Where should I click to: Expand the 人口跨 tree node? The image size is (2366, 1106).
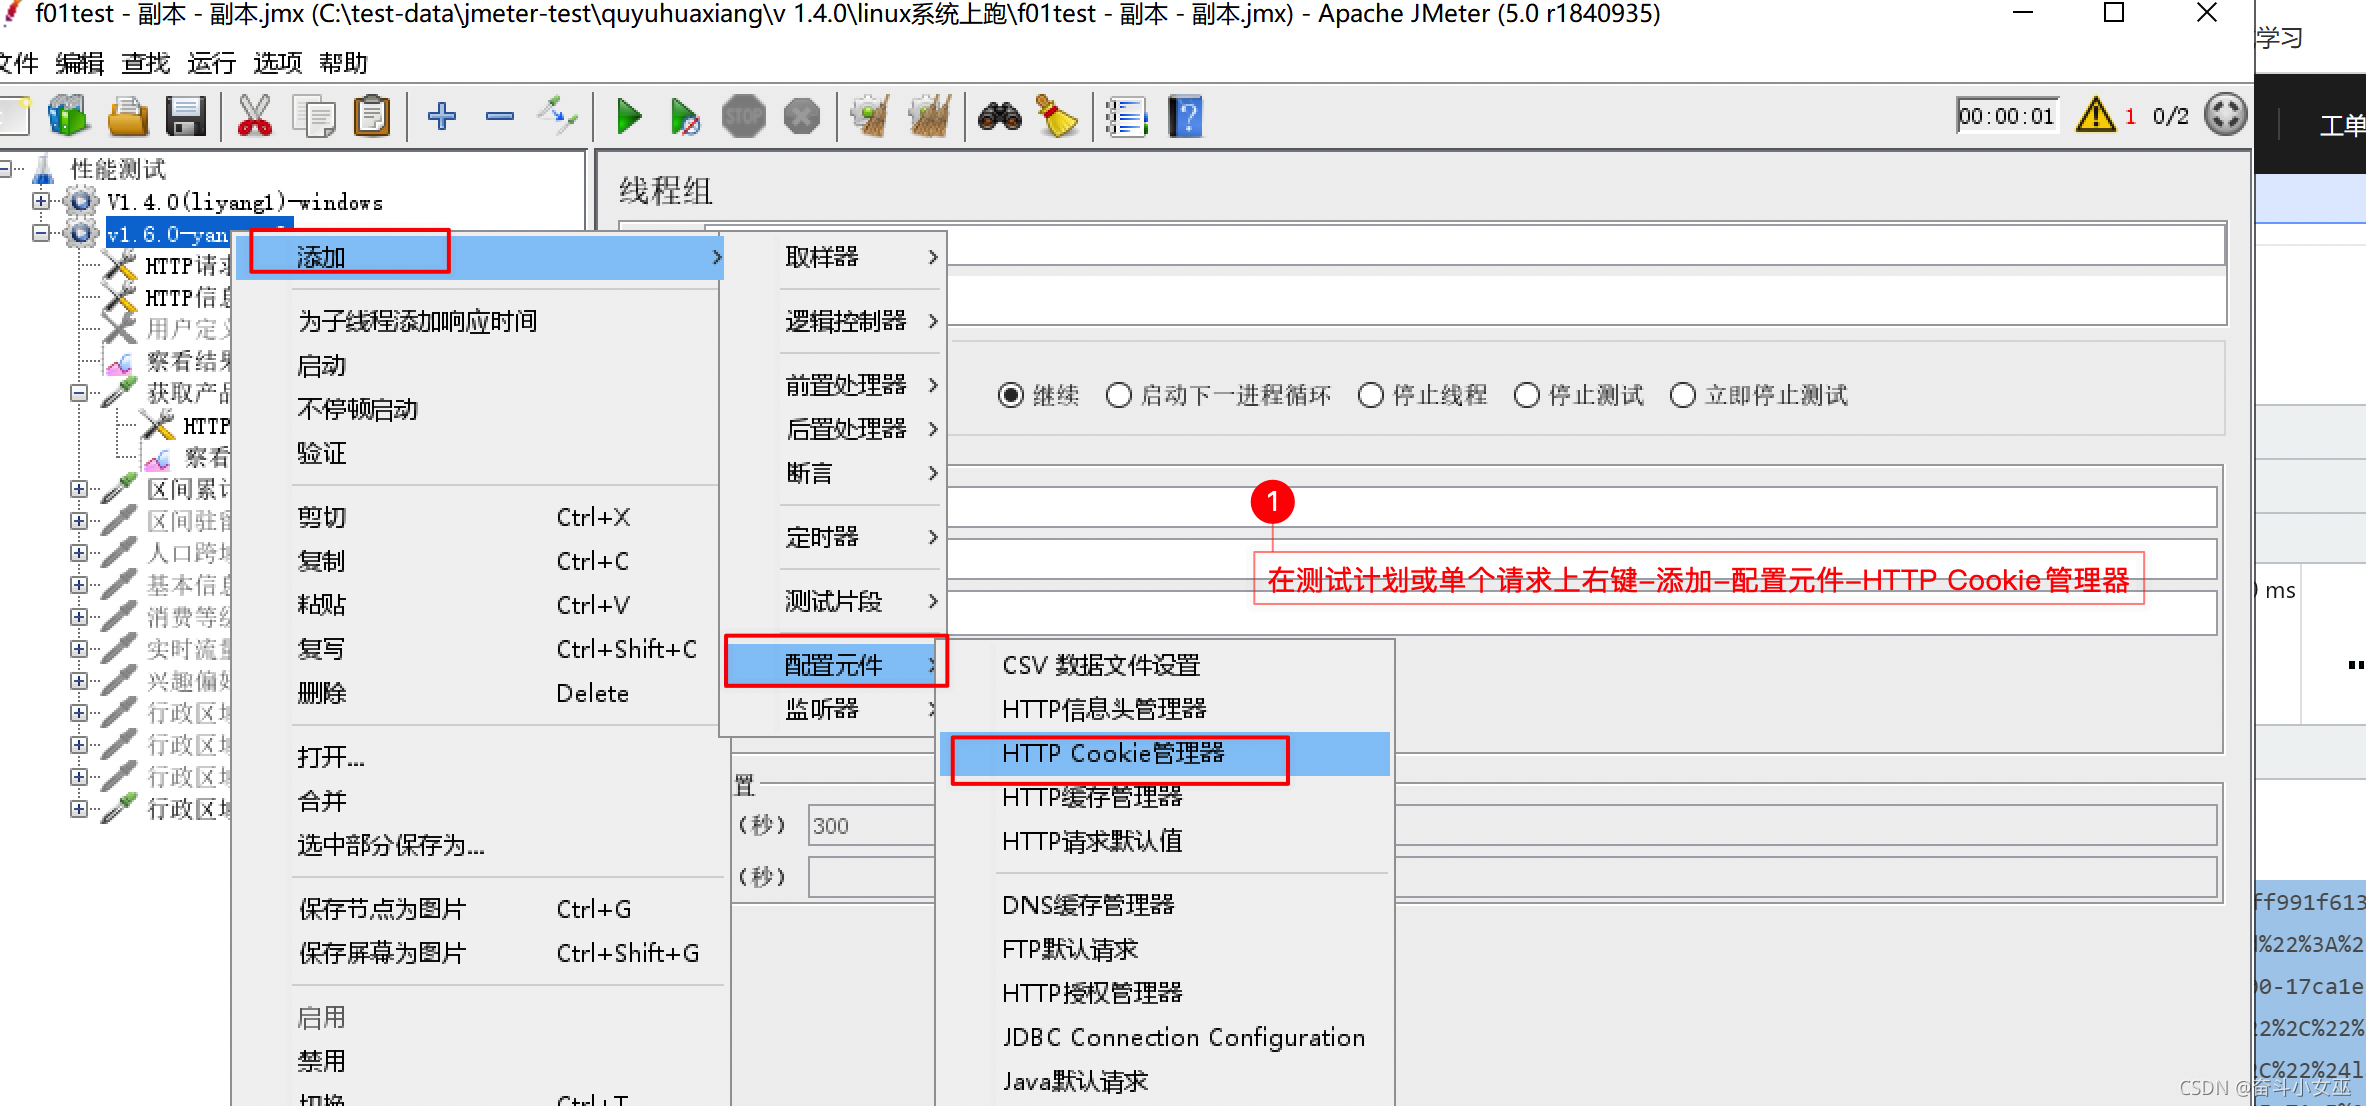(x=79, y=553)
